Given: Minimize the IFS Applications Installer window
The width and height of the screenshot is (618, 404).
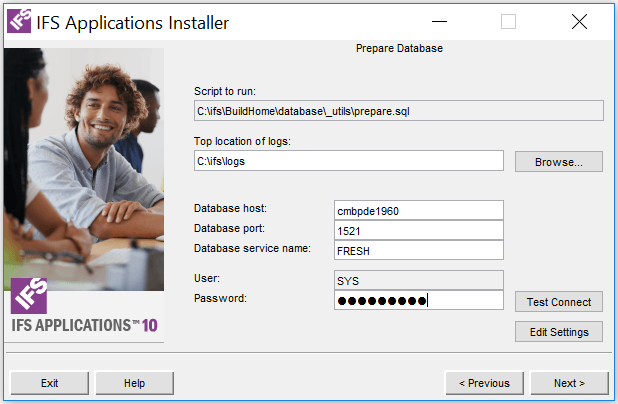Looking at the screenshot, I should (x=438, y=22).
